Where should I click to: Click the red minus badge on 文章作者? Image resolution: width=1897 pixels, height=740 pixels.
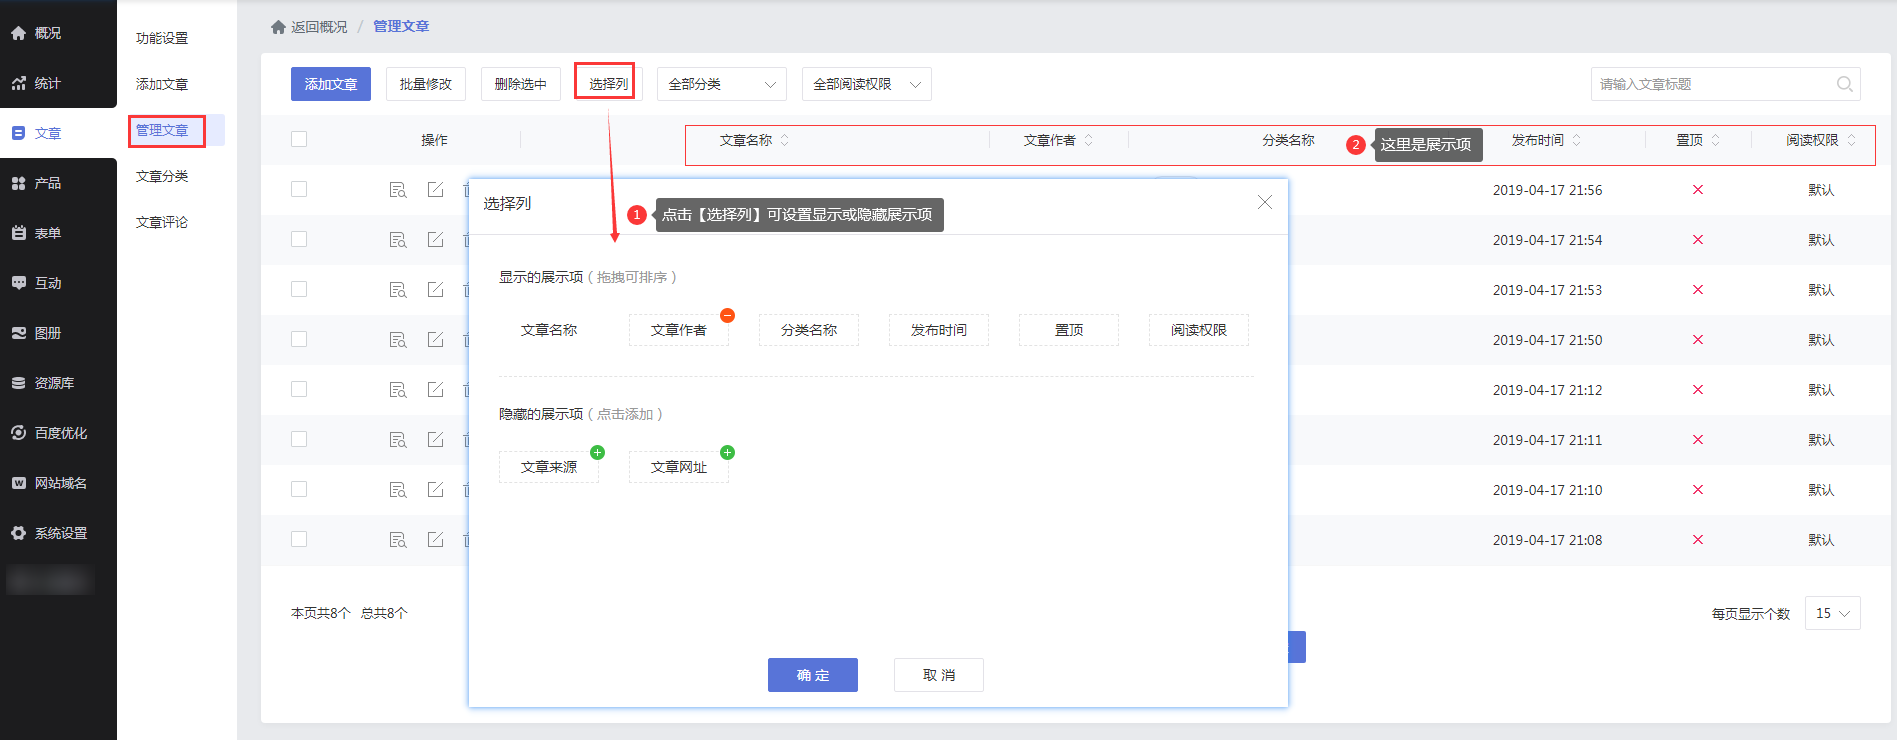[727, 316]
